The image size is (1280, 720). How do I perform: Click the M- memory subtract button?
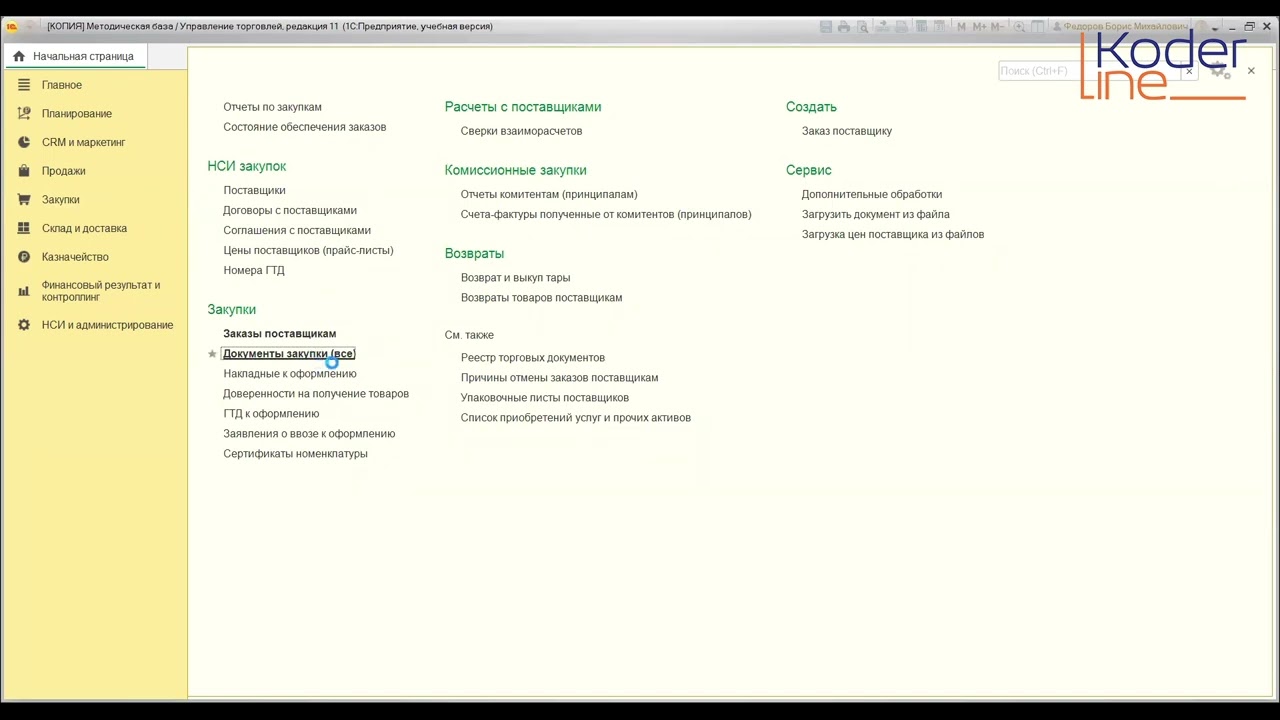point(997,27)
